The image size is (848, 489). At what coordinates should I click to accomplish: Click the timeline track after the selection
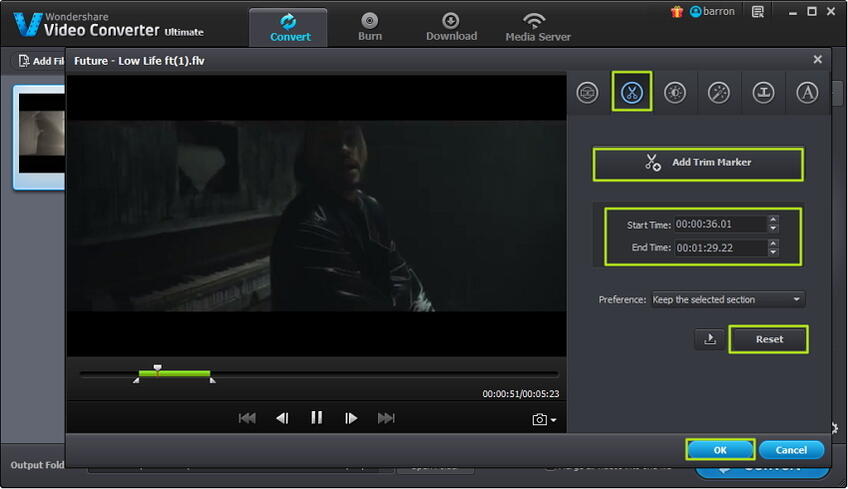tap(384, 373)
